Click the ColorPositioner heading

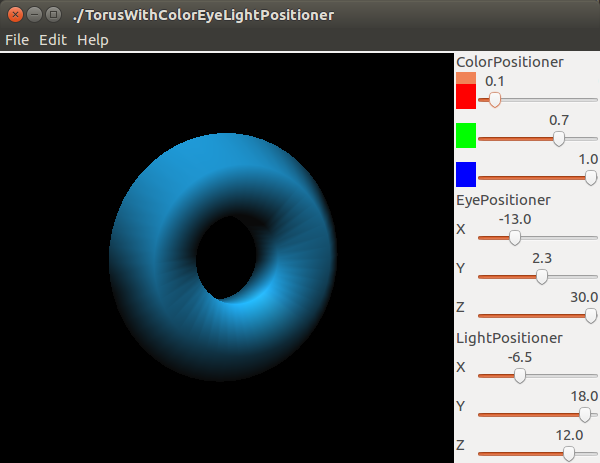(510, 62)
